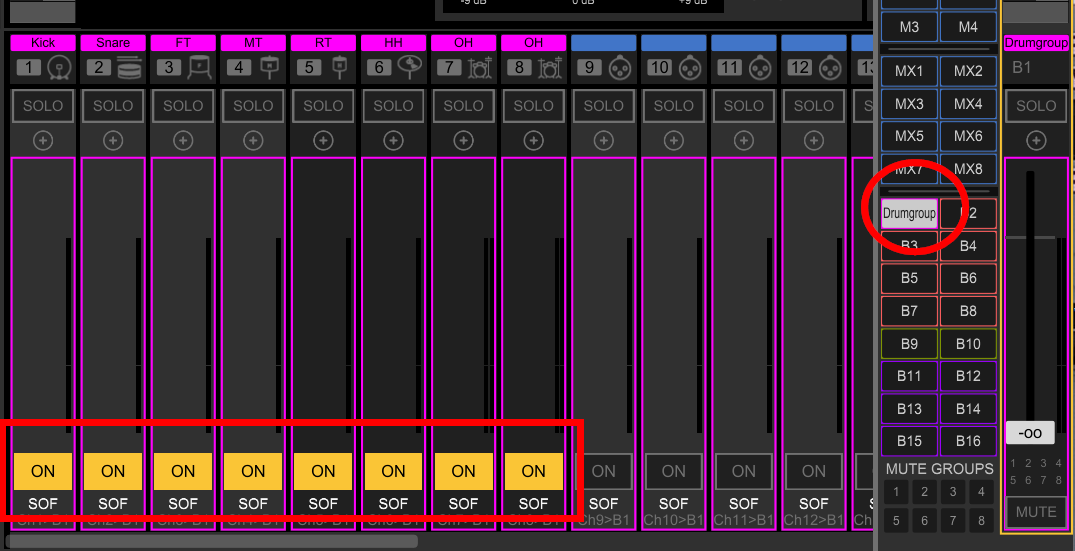Toggle the RT channel 5 ON button
This screenshot has height=551, width=1075.
[323, 471]
